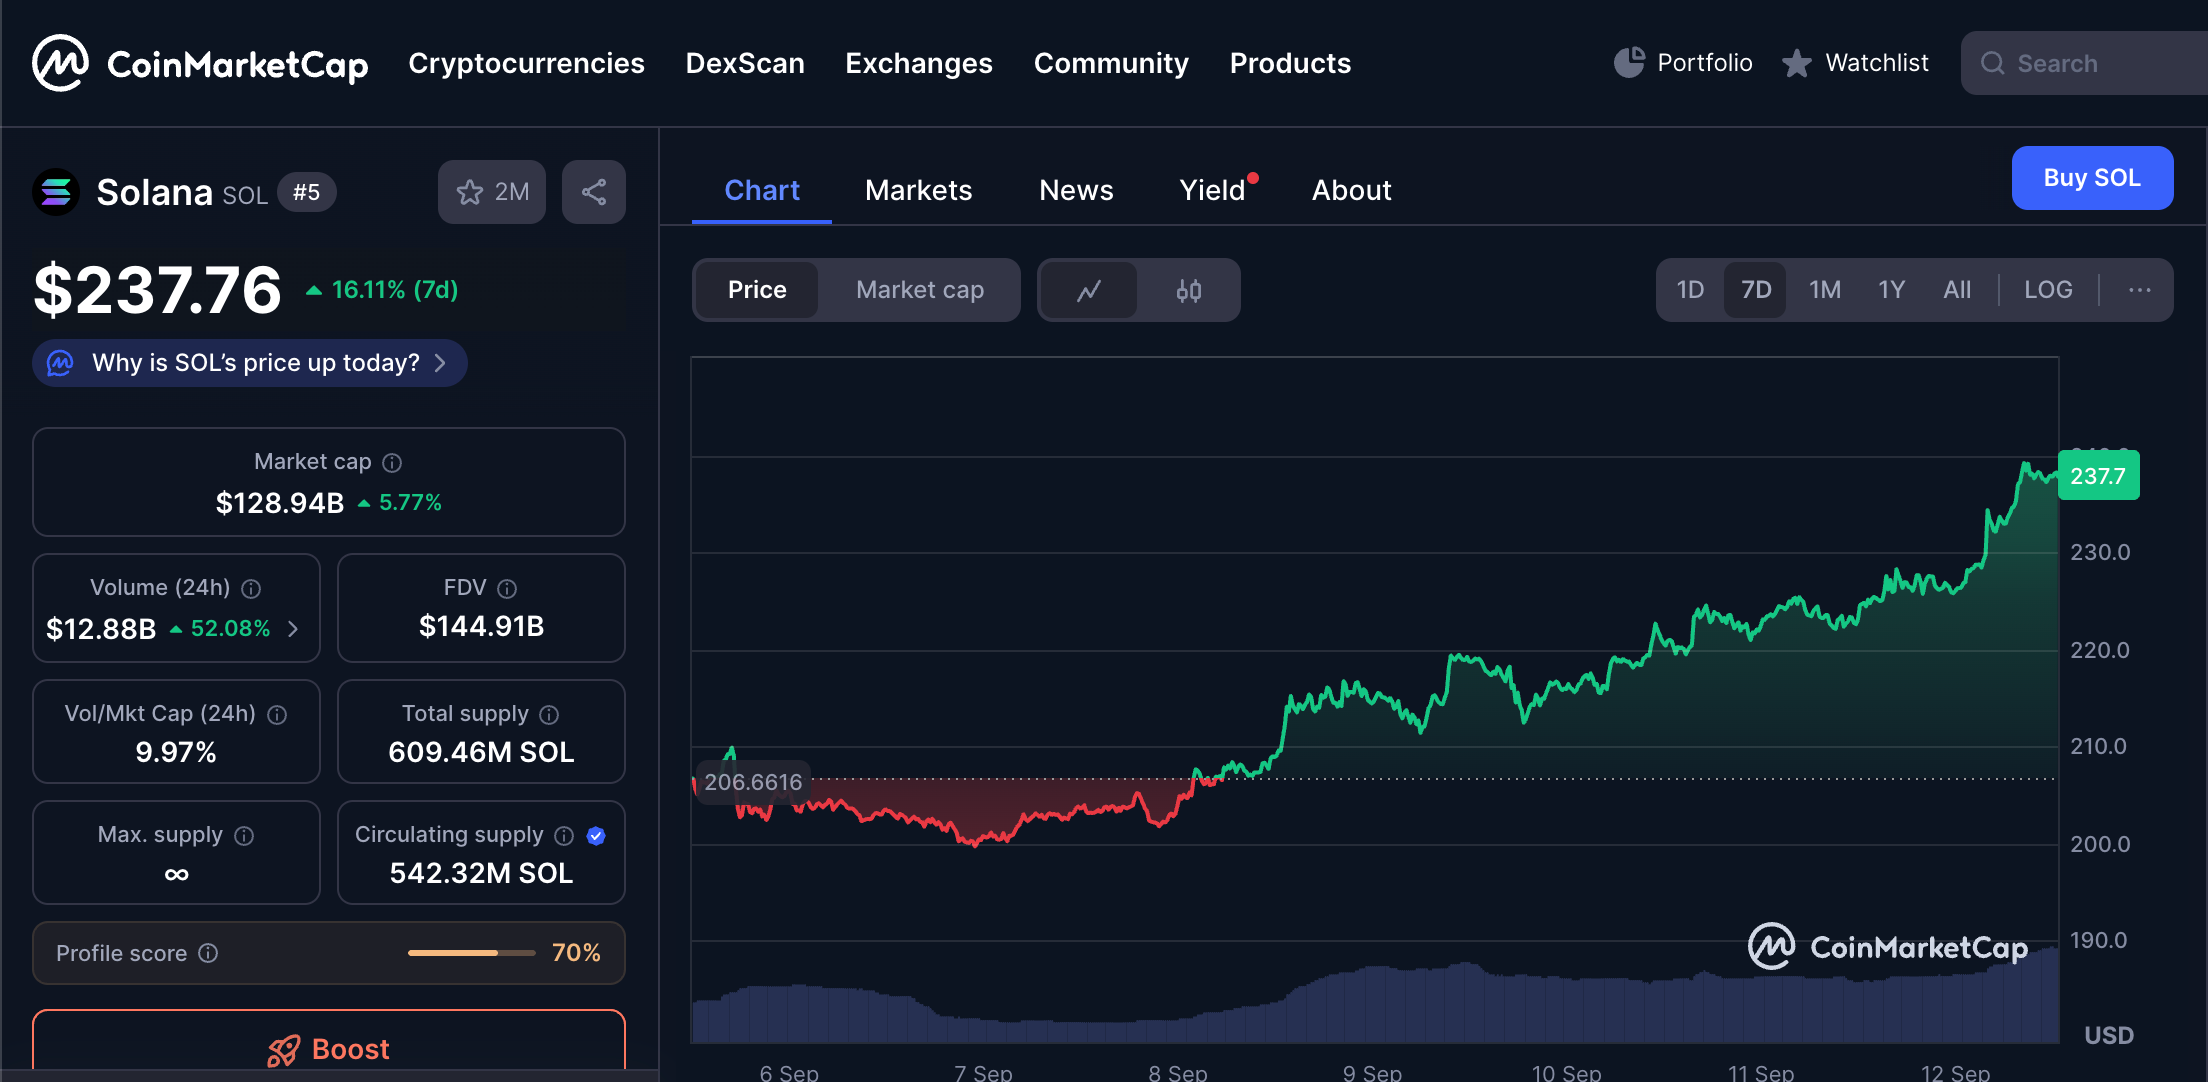Click the Boost button label
Screen dimensions: 2208x1082
[x=351, y=1050]
